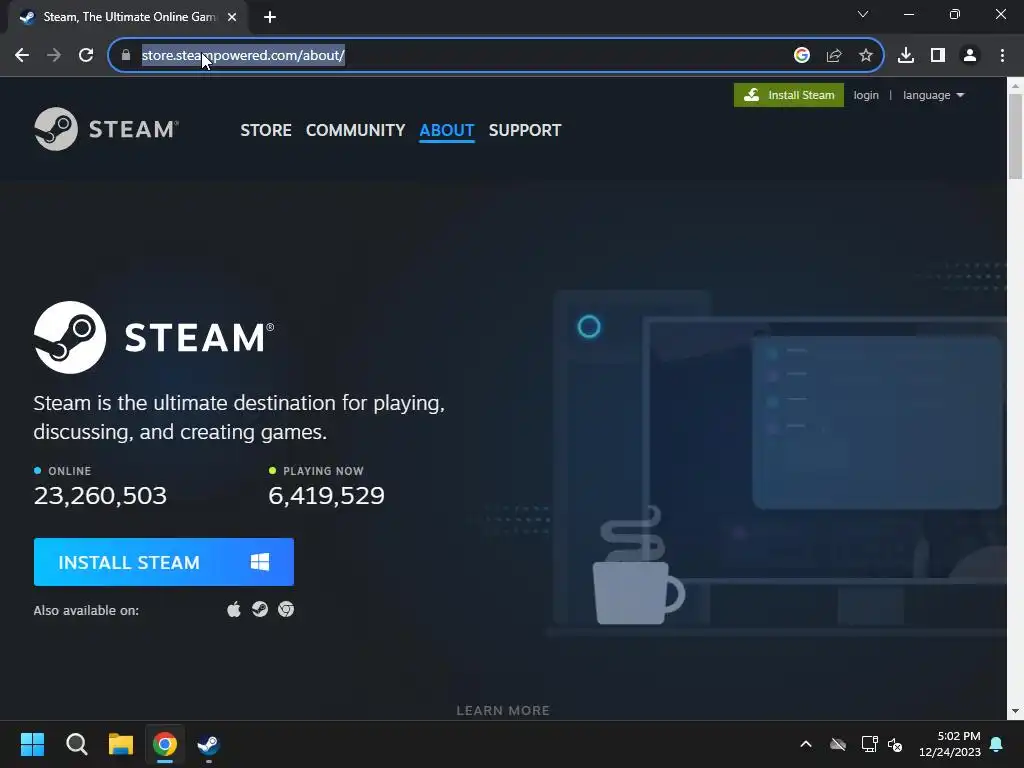Click the 'Also available on:' text
The height and width of the screenshot is (768, 1024).
tap(86, 611)
